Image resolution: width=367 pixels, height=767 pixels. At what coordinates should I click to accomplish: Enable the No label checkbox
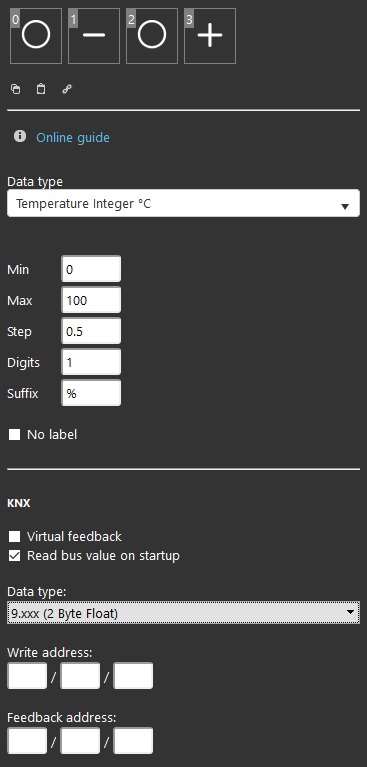click(x=15, y=434)
